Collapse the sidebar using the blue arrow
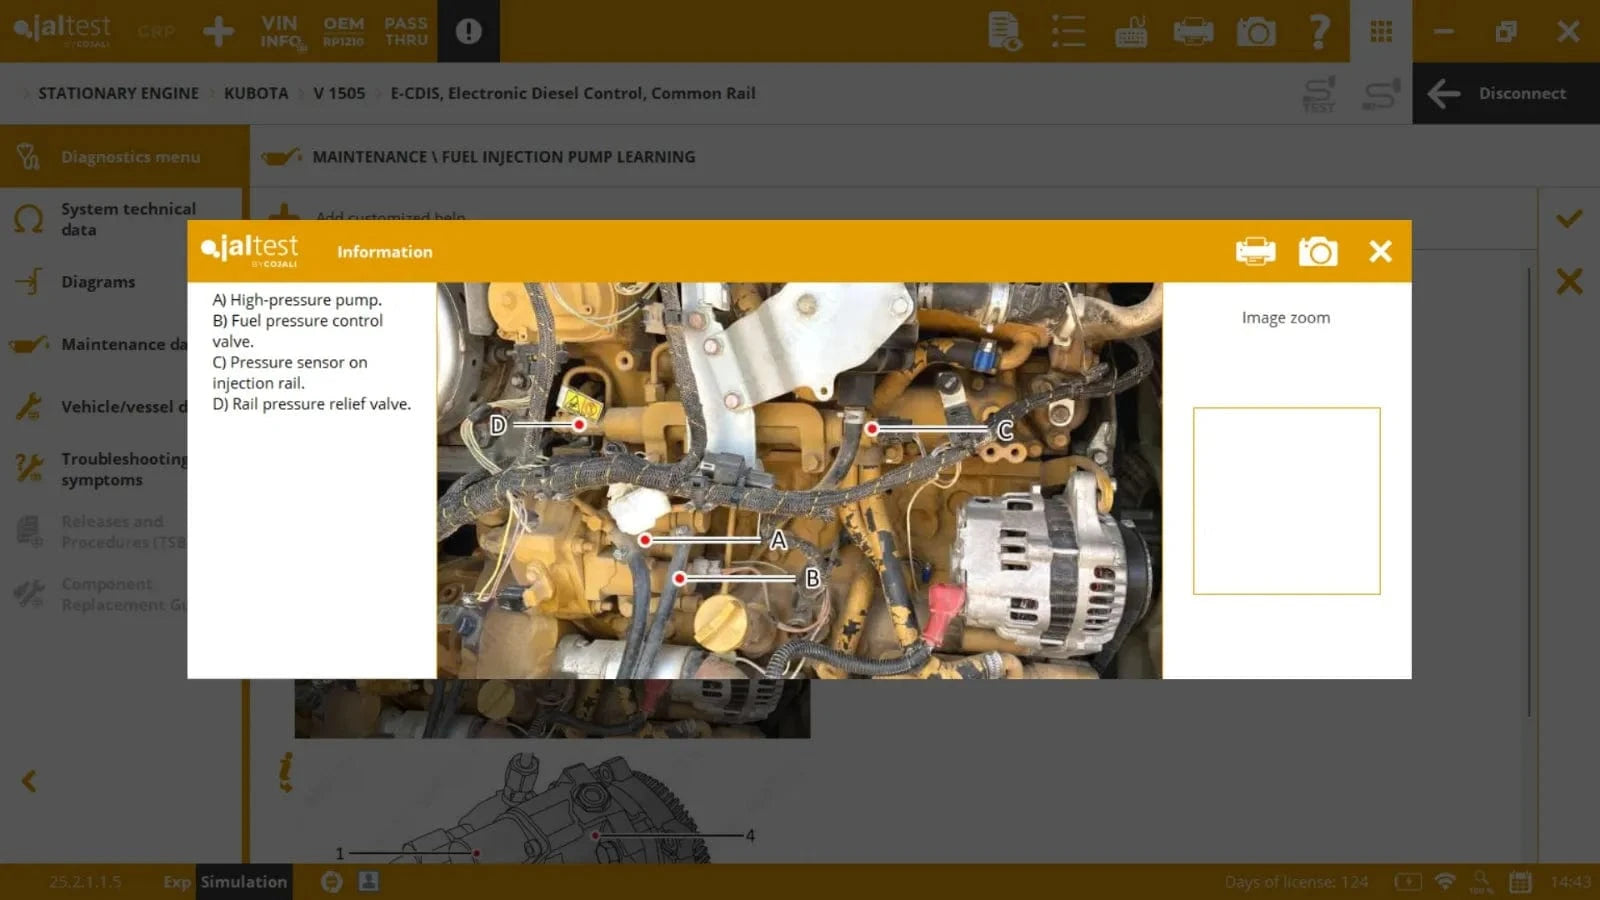The width and height of the screenshot is (1600, 900). [x=30, y=781]
